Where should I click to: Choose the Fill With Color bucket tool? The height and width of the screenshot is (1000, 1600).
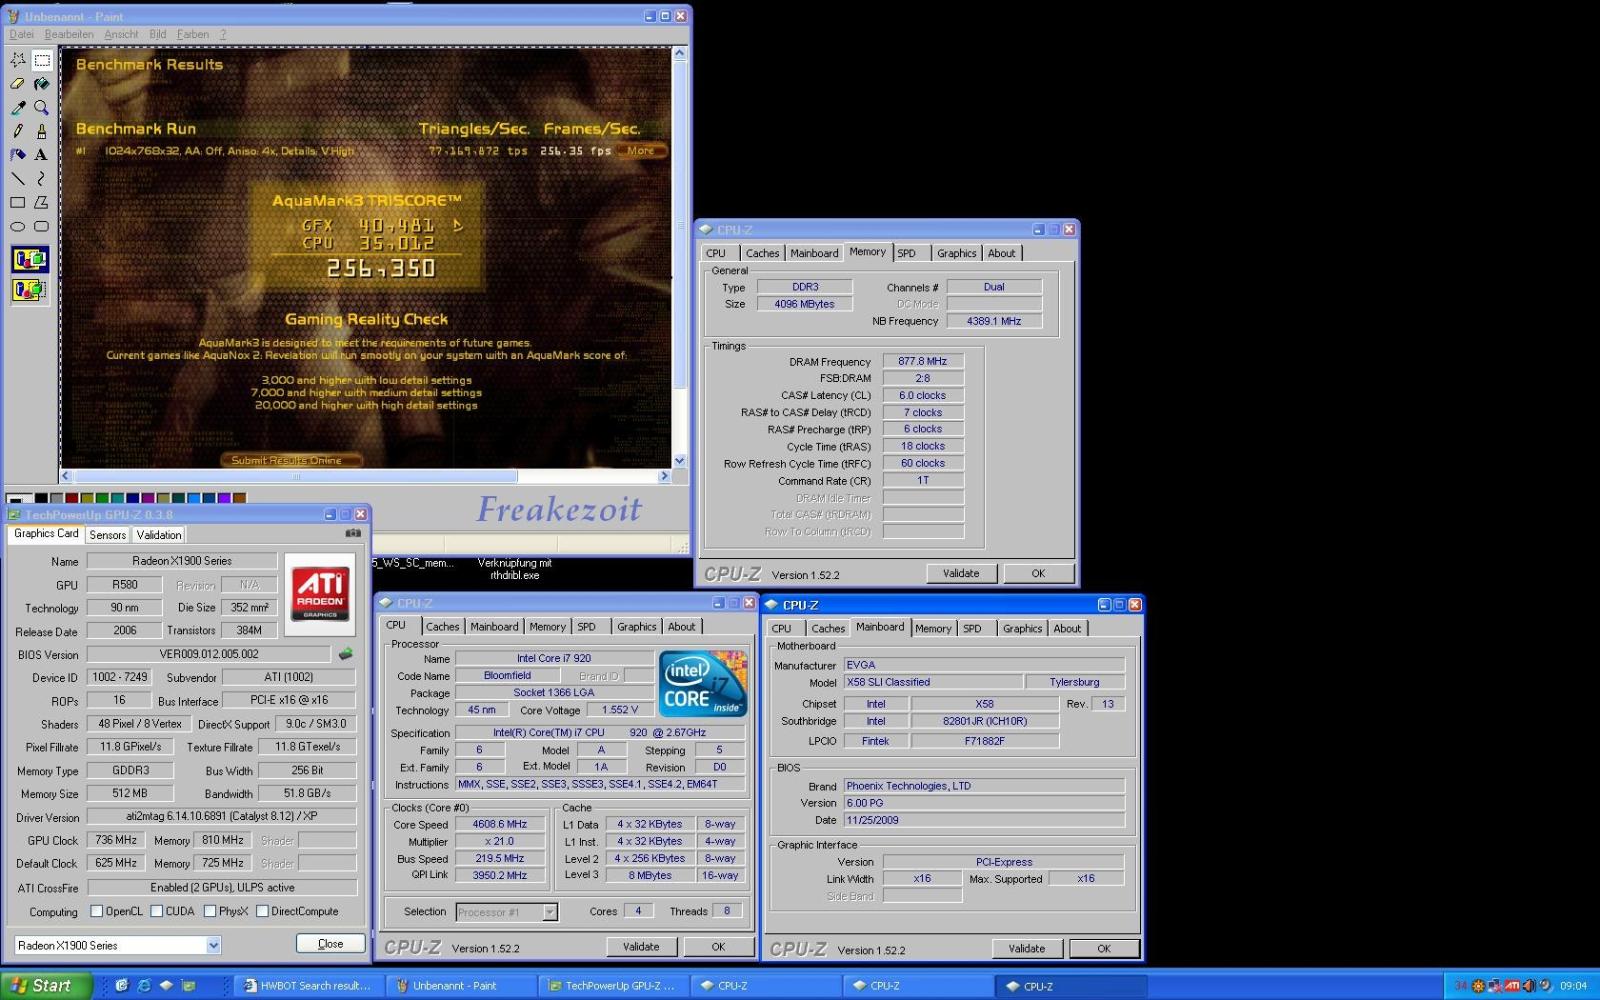pos(42,84)
